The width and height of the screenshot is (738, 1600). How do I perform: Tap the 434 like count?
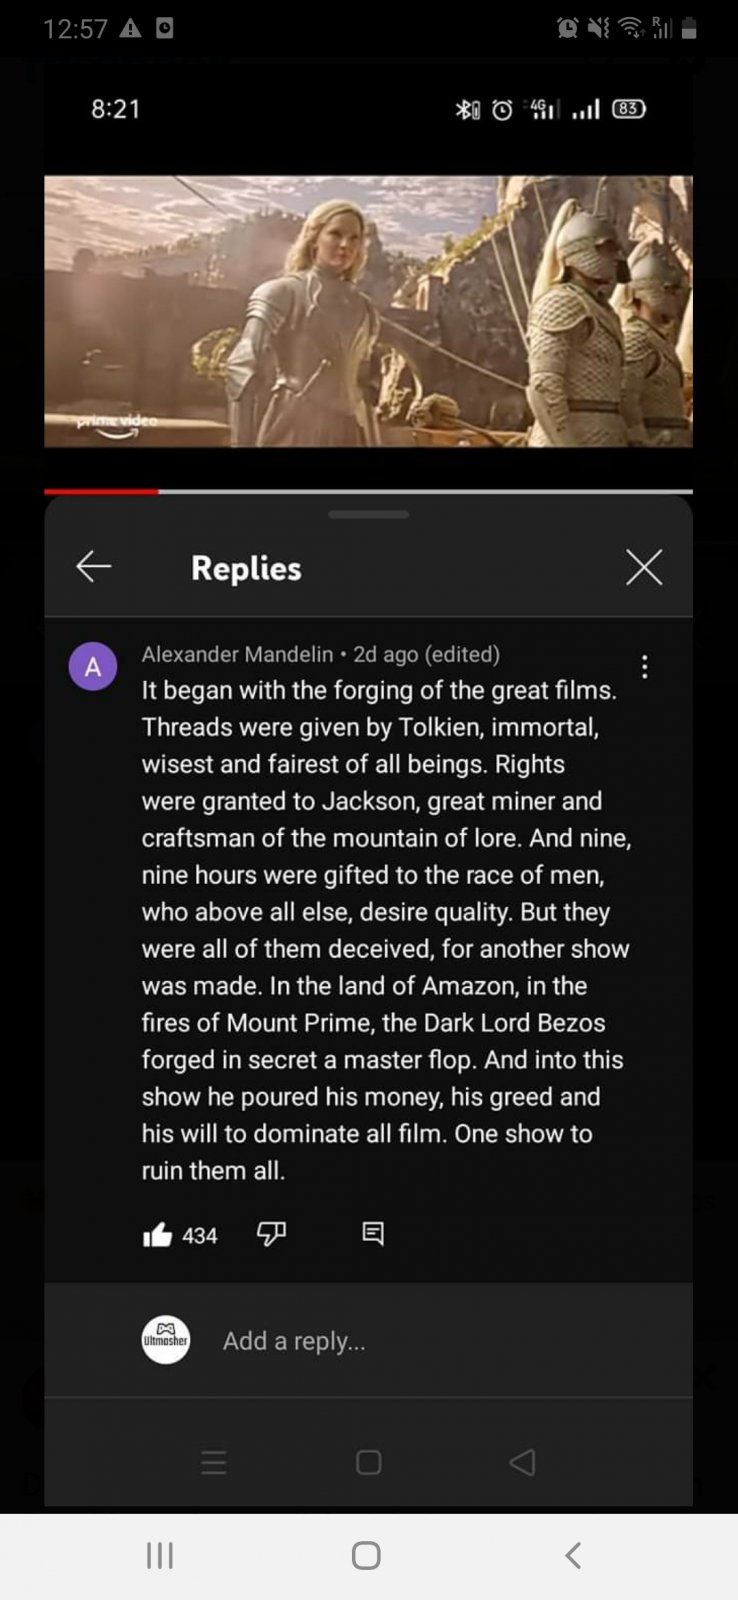coord(200,1236)
